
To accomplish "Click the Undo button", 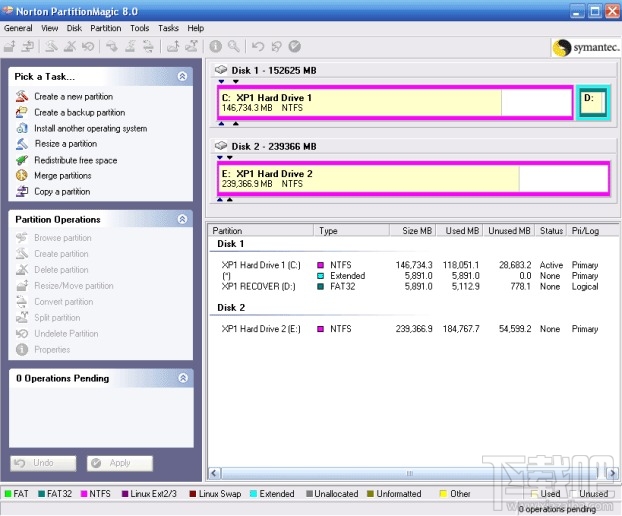I will click(43, 463).
